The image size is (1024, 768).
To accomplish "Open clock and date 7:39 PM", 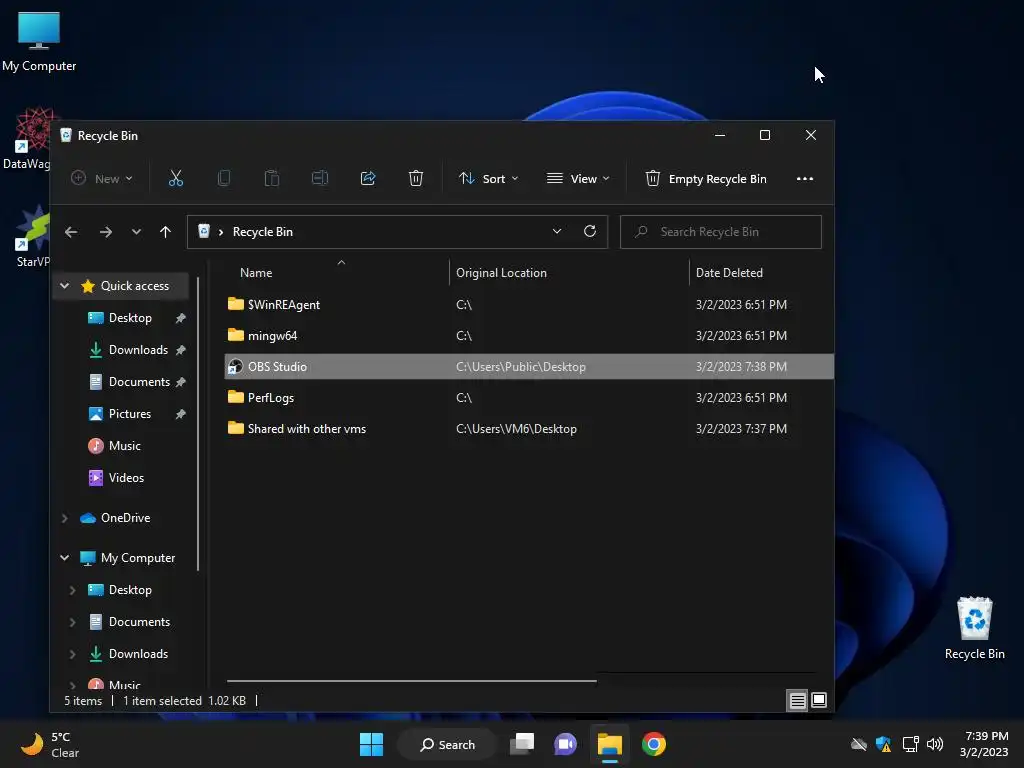I will pos(984,744).
